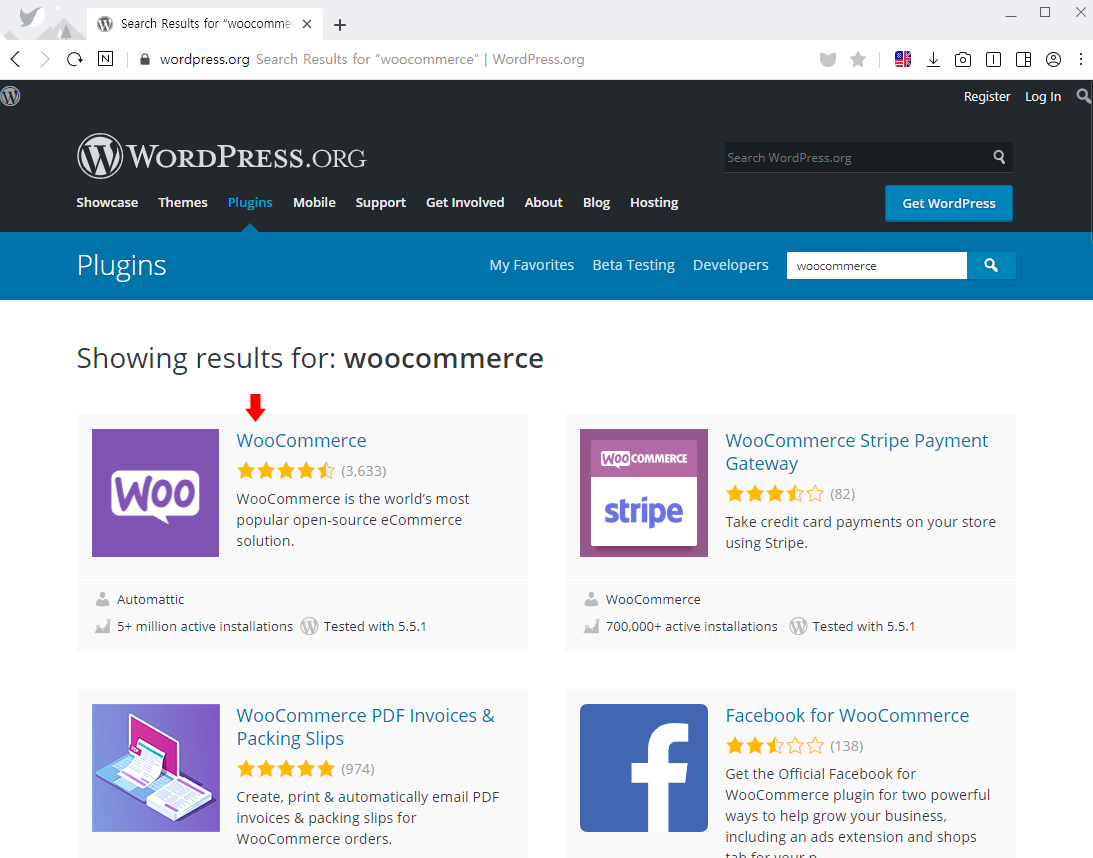Open the Blog menu item
Viewport: 1093px width, 858px height.
pos(597,203)
